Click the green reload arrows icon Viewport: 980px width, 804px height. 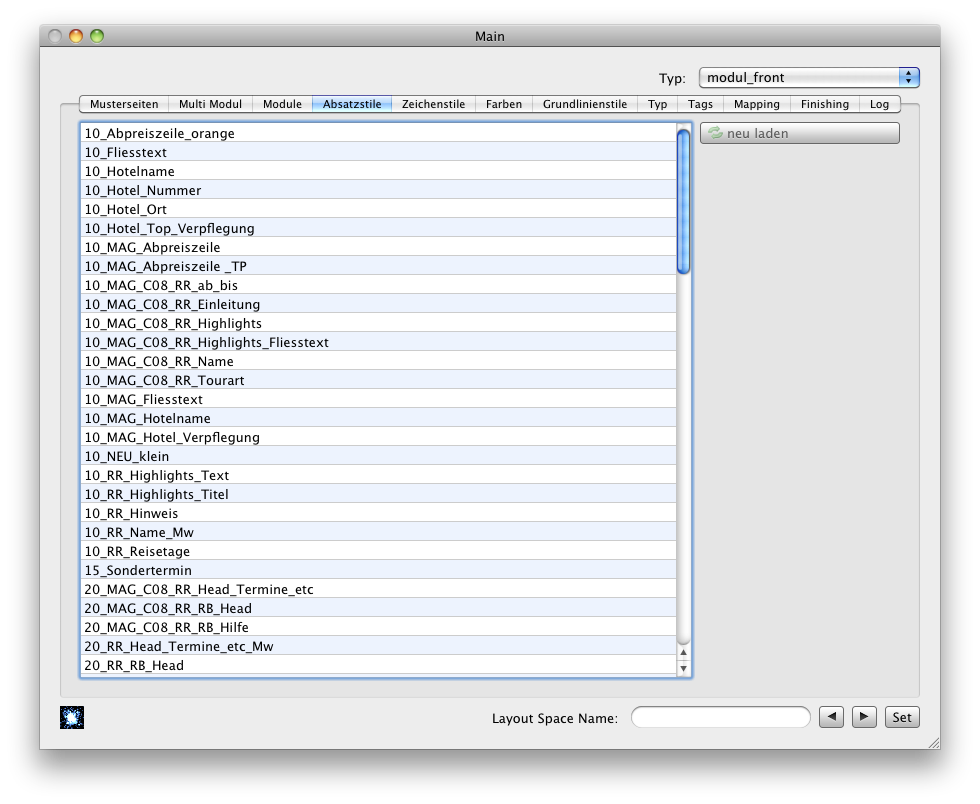[x=715, y=133]
